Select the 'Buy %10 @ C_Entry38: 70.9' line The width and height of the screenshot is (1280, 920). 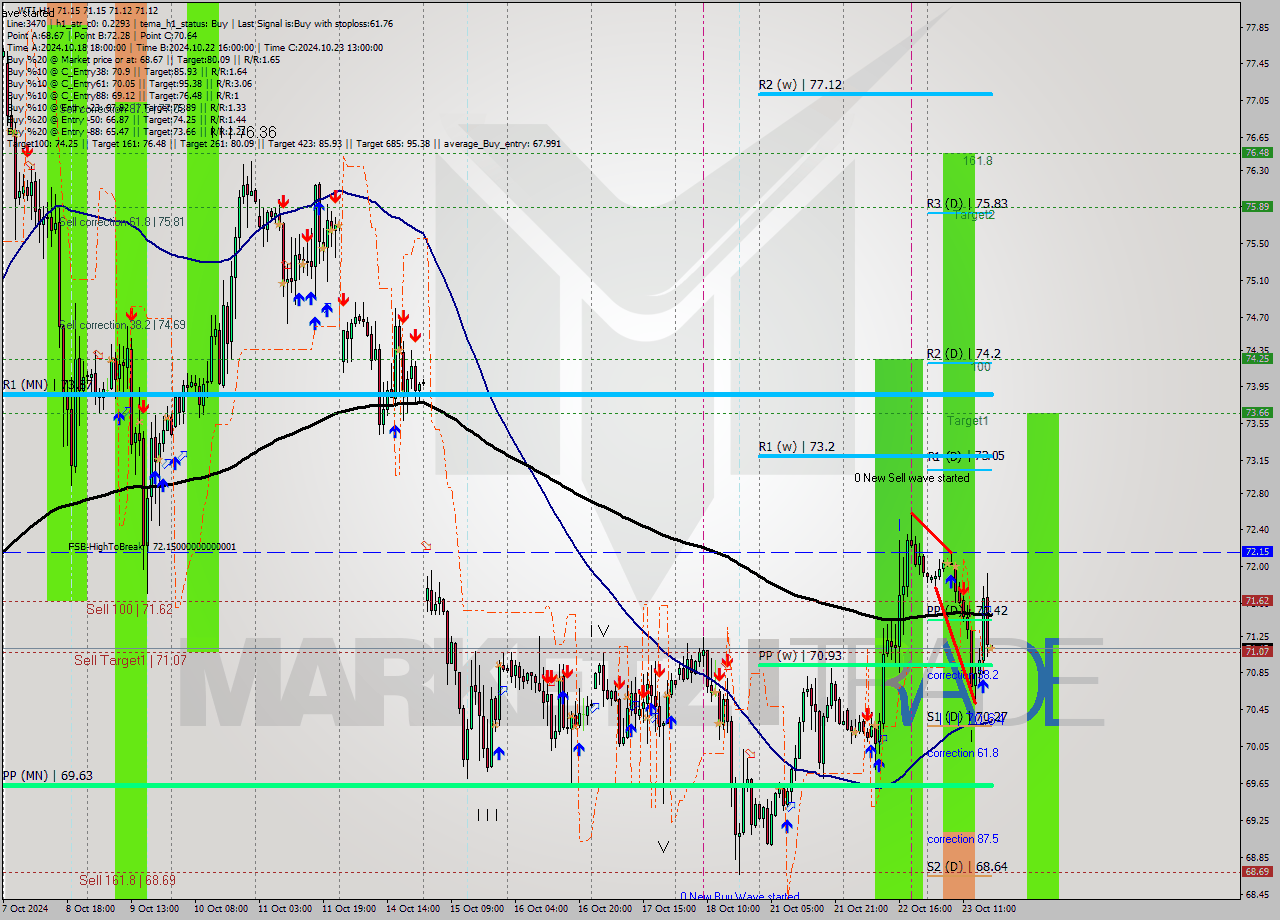click(126, 71)
